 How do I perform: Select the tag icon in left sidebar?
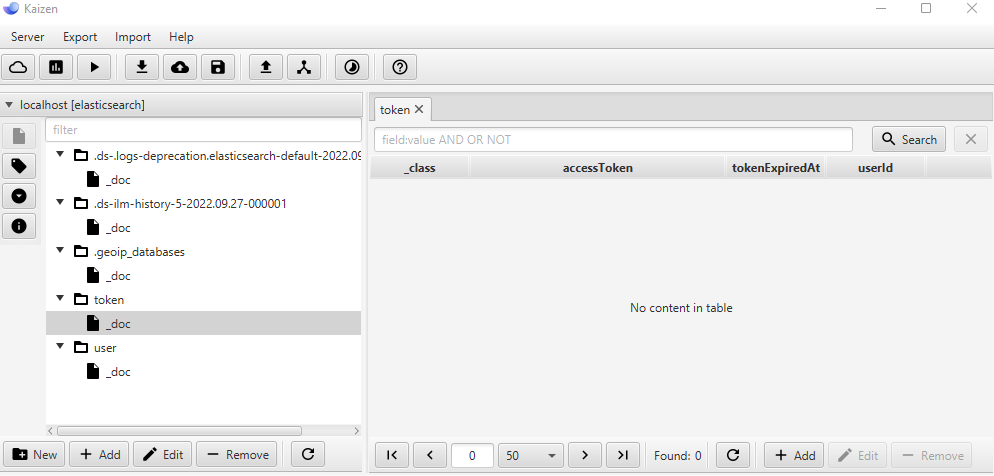pyautogui.click(x=19, y=166)
